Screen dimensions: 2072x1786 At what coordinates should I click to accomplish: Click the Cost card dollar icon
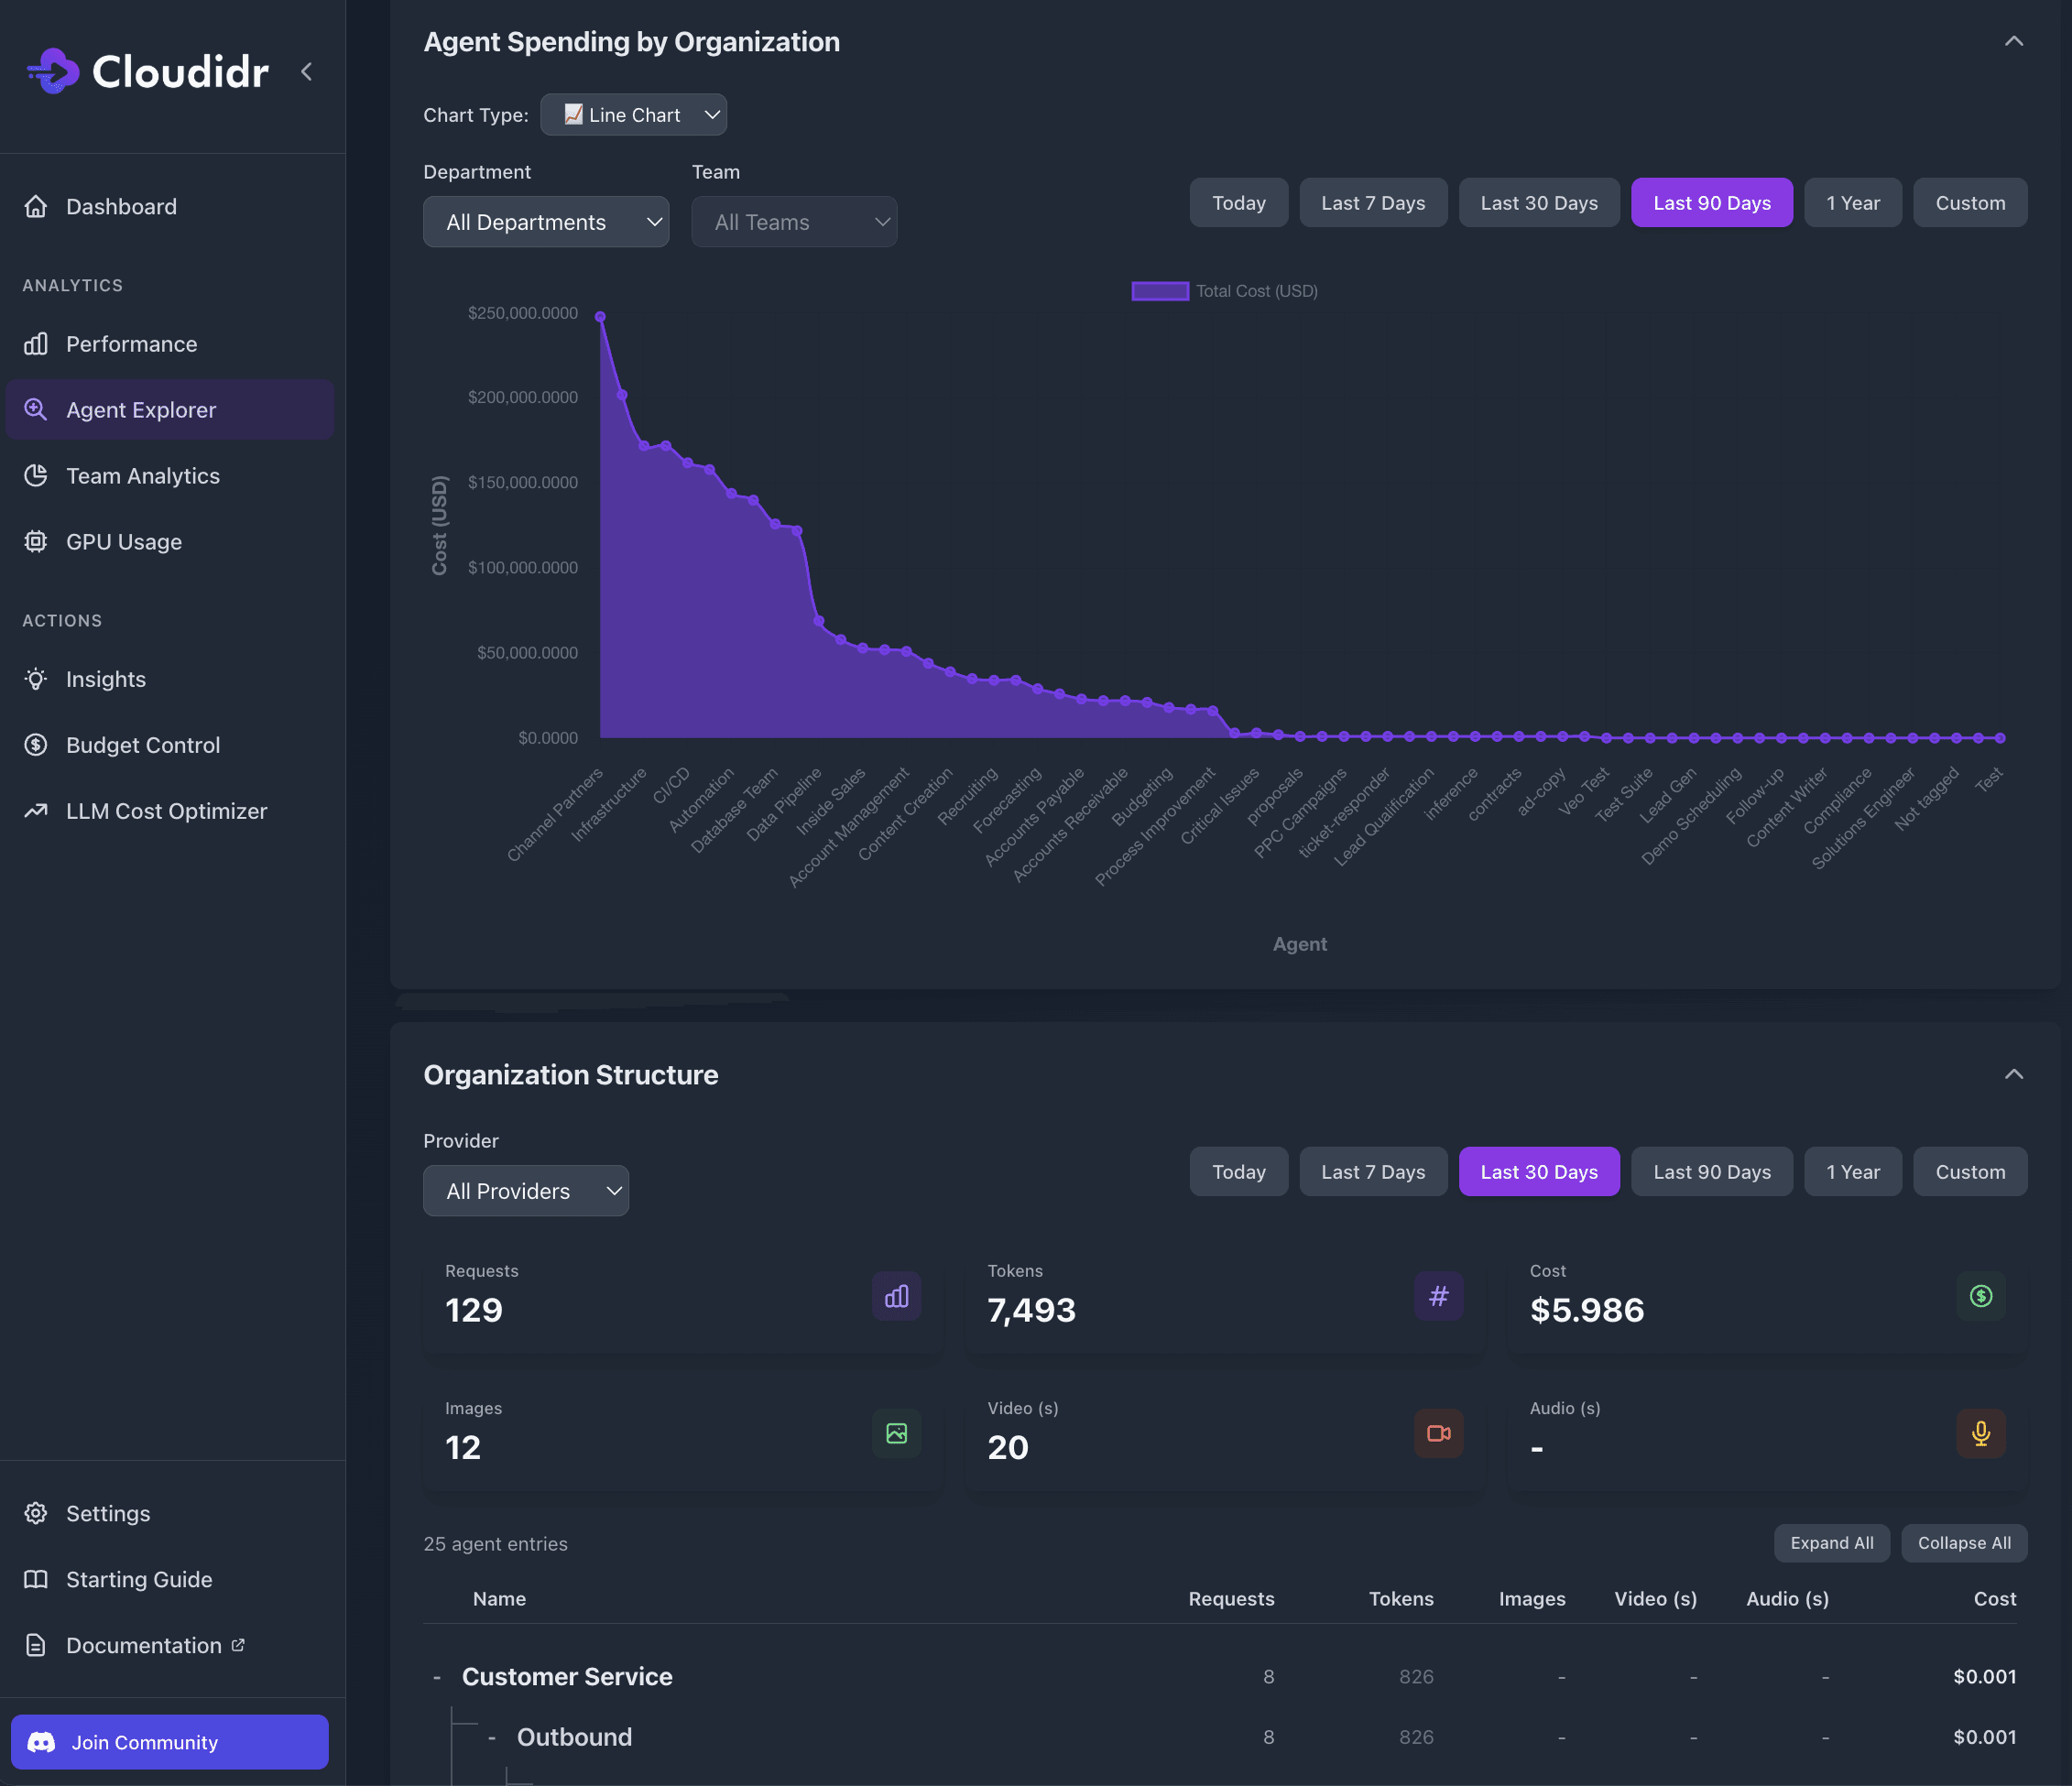pyautogui.click(x=1980, y=1296)
